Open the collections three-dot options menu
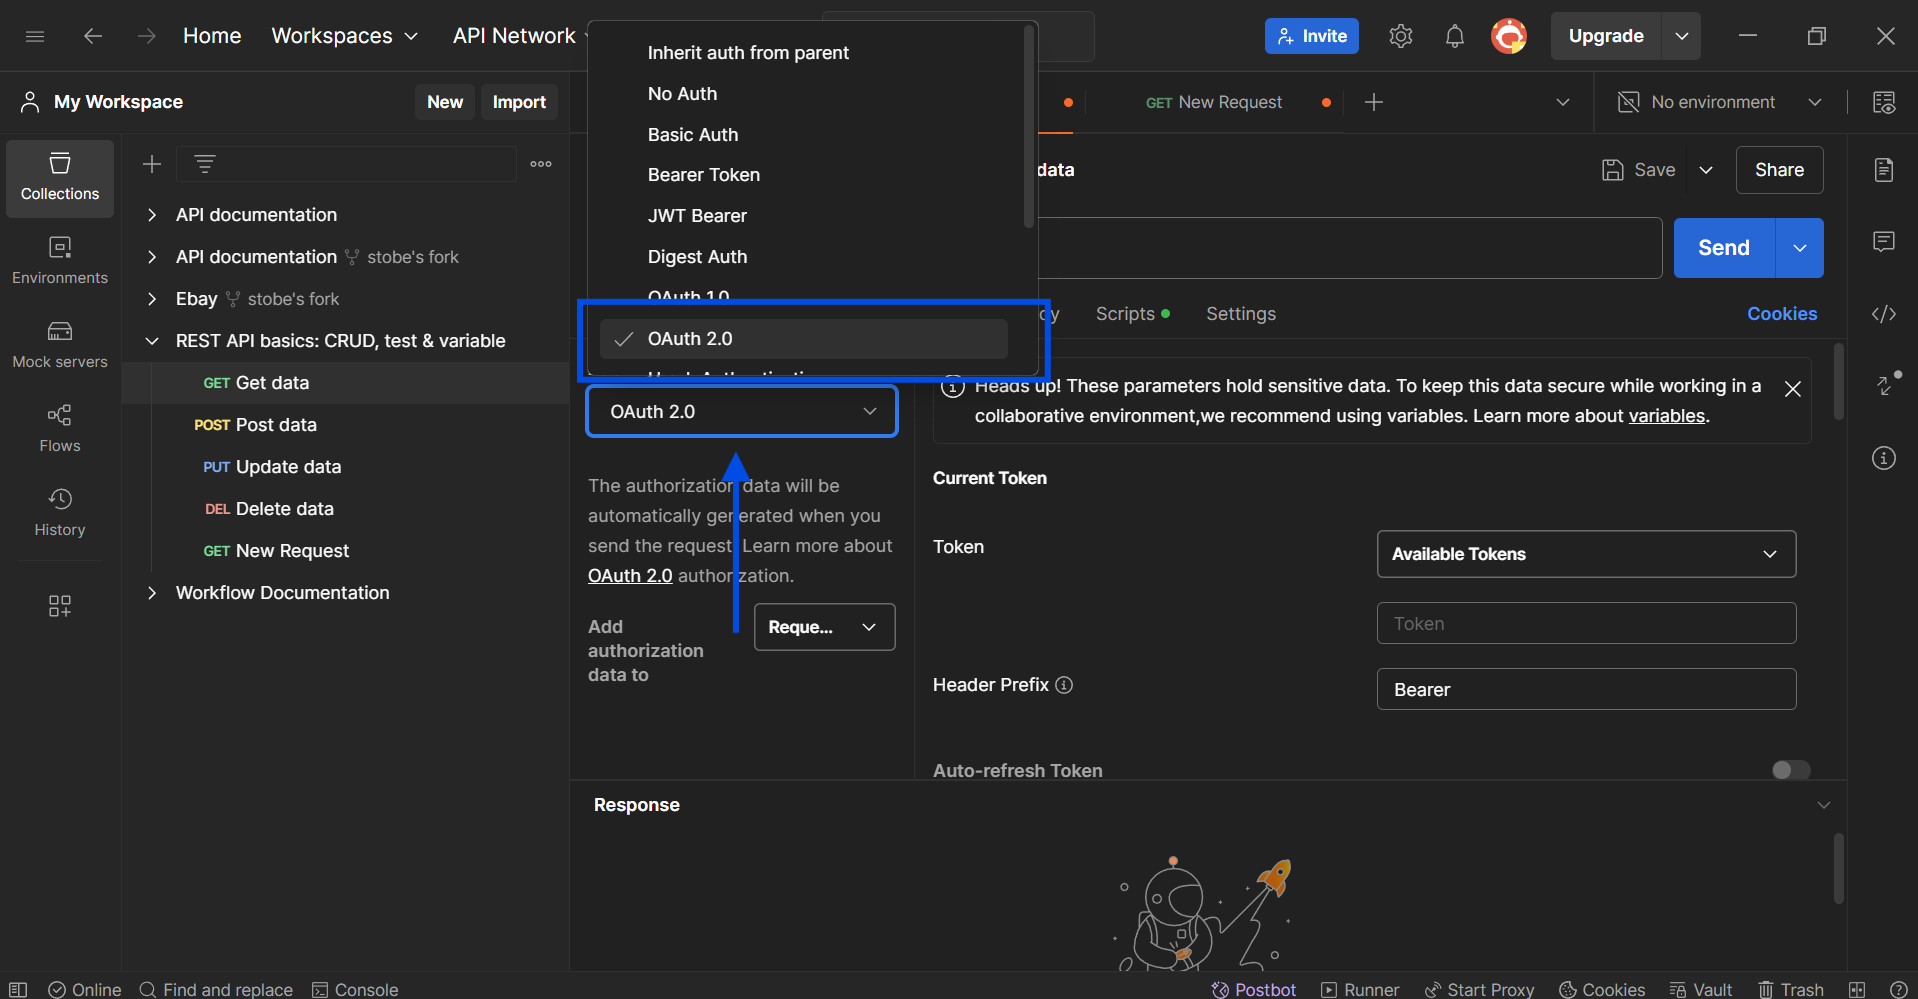Image resolution: width=1918 pixels, height=999 pixels. coord(541,164)
